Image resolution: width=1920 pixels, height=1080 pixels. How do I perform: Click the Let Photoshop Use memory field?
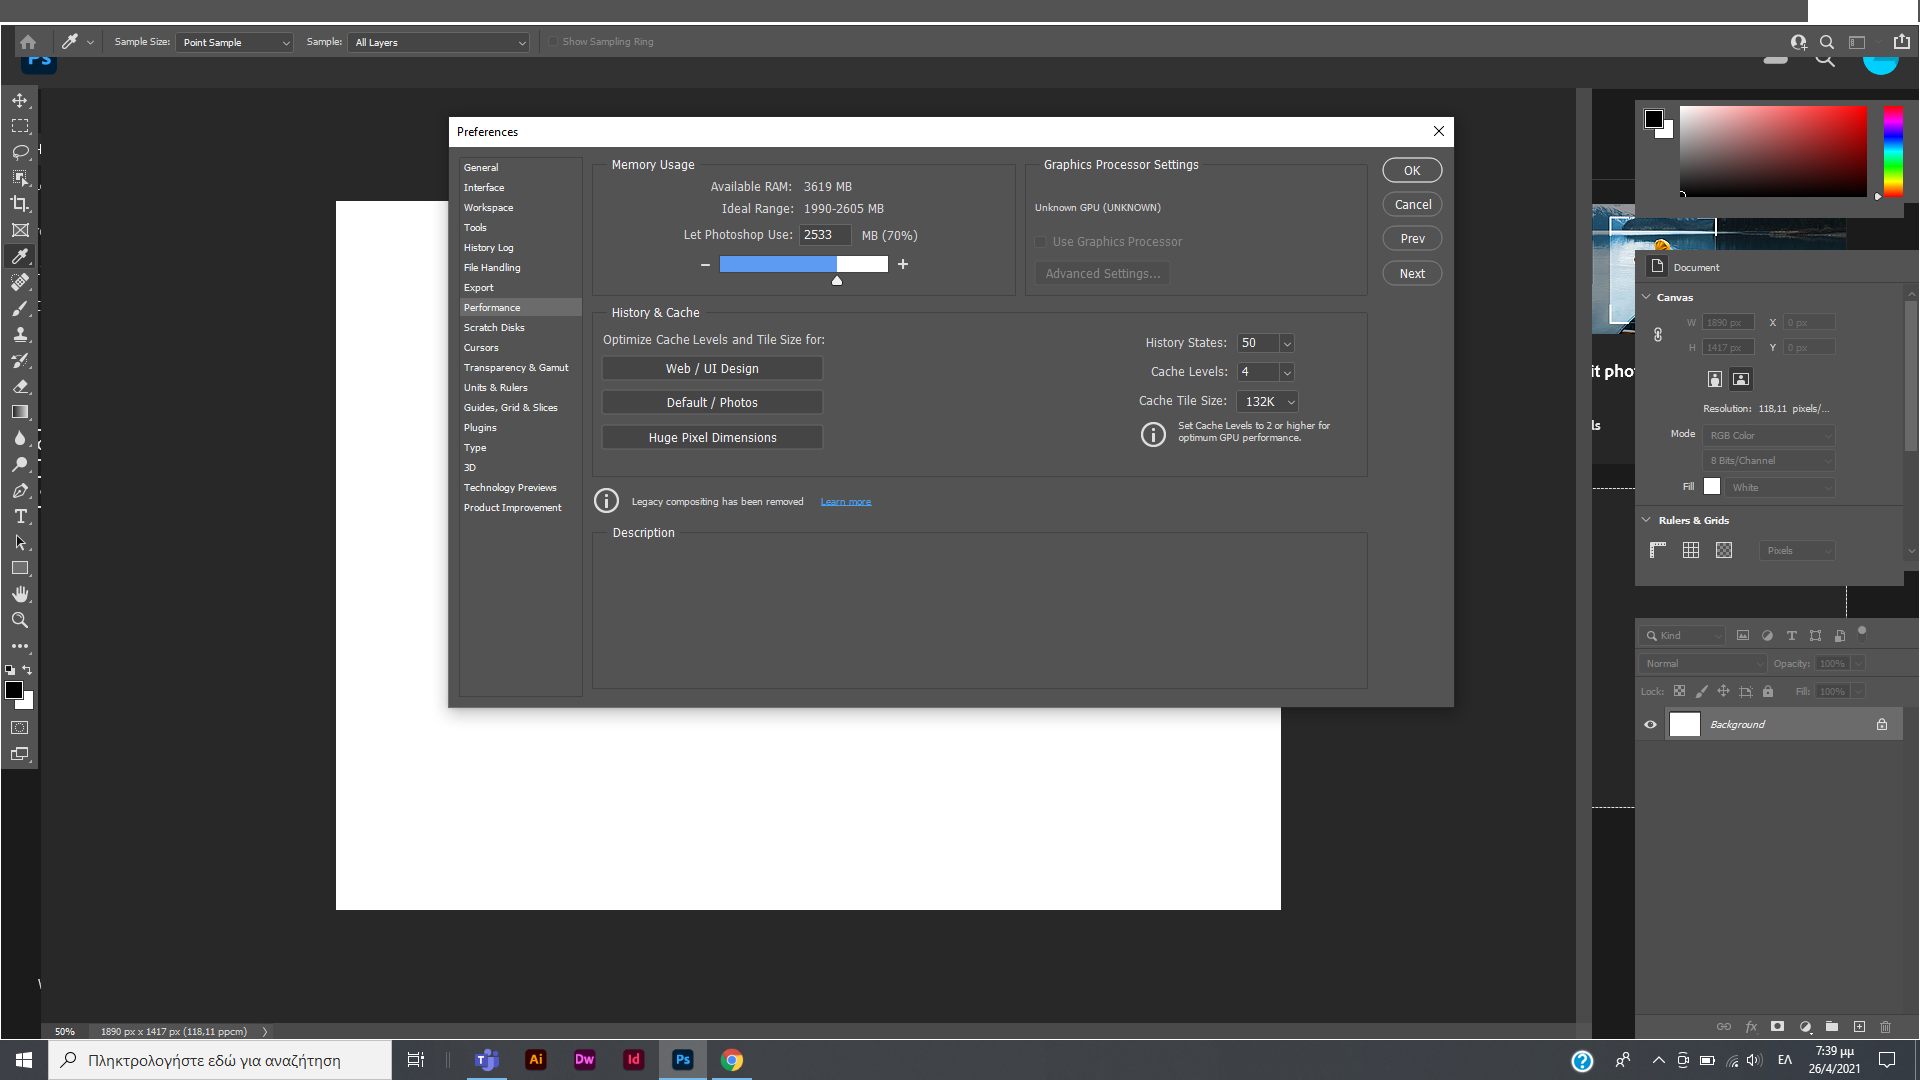(x=824, y=235)
